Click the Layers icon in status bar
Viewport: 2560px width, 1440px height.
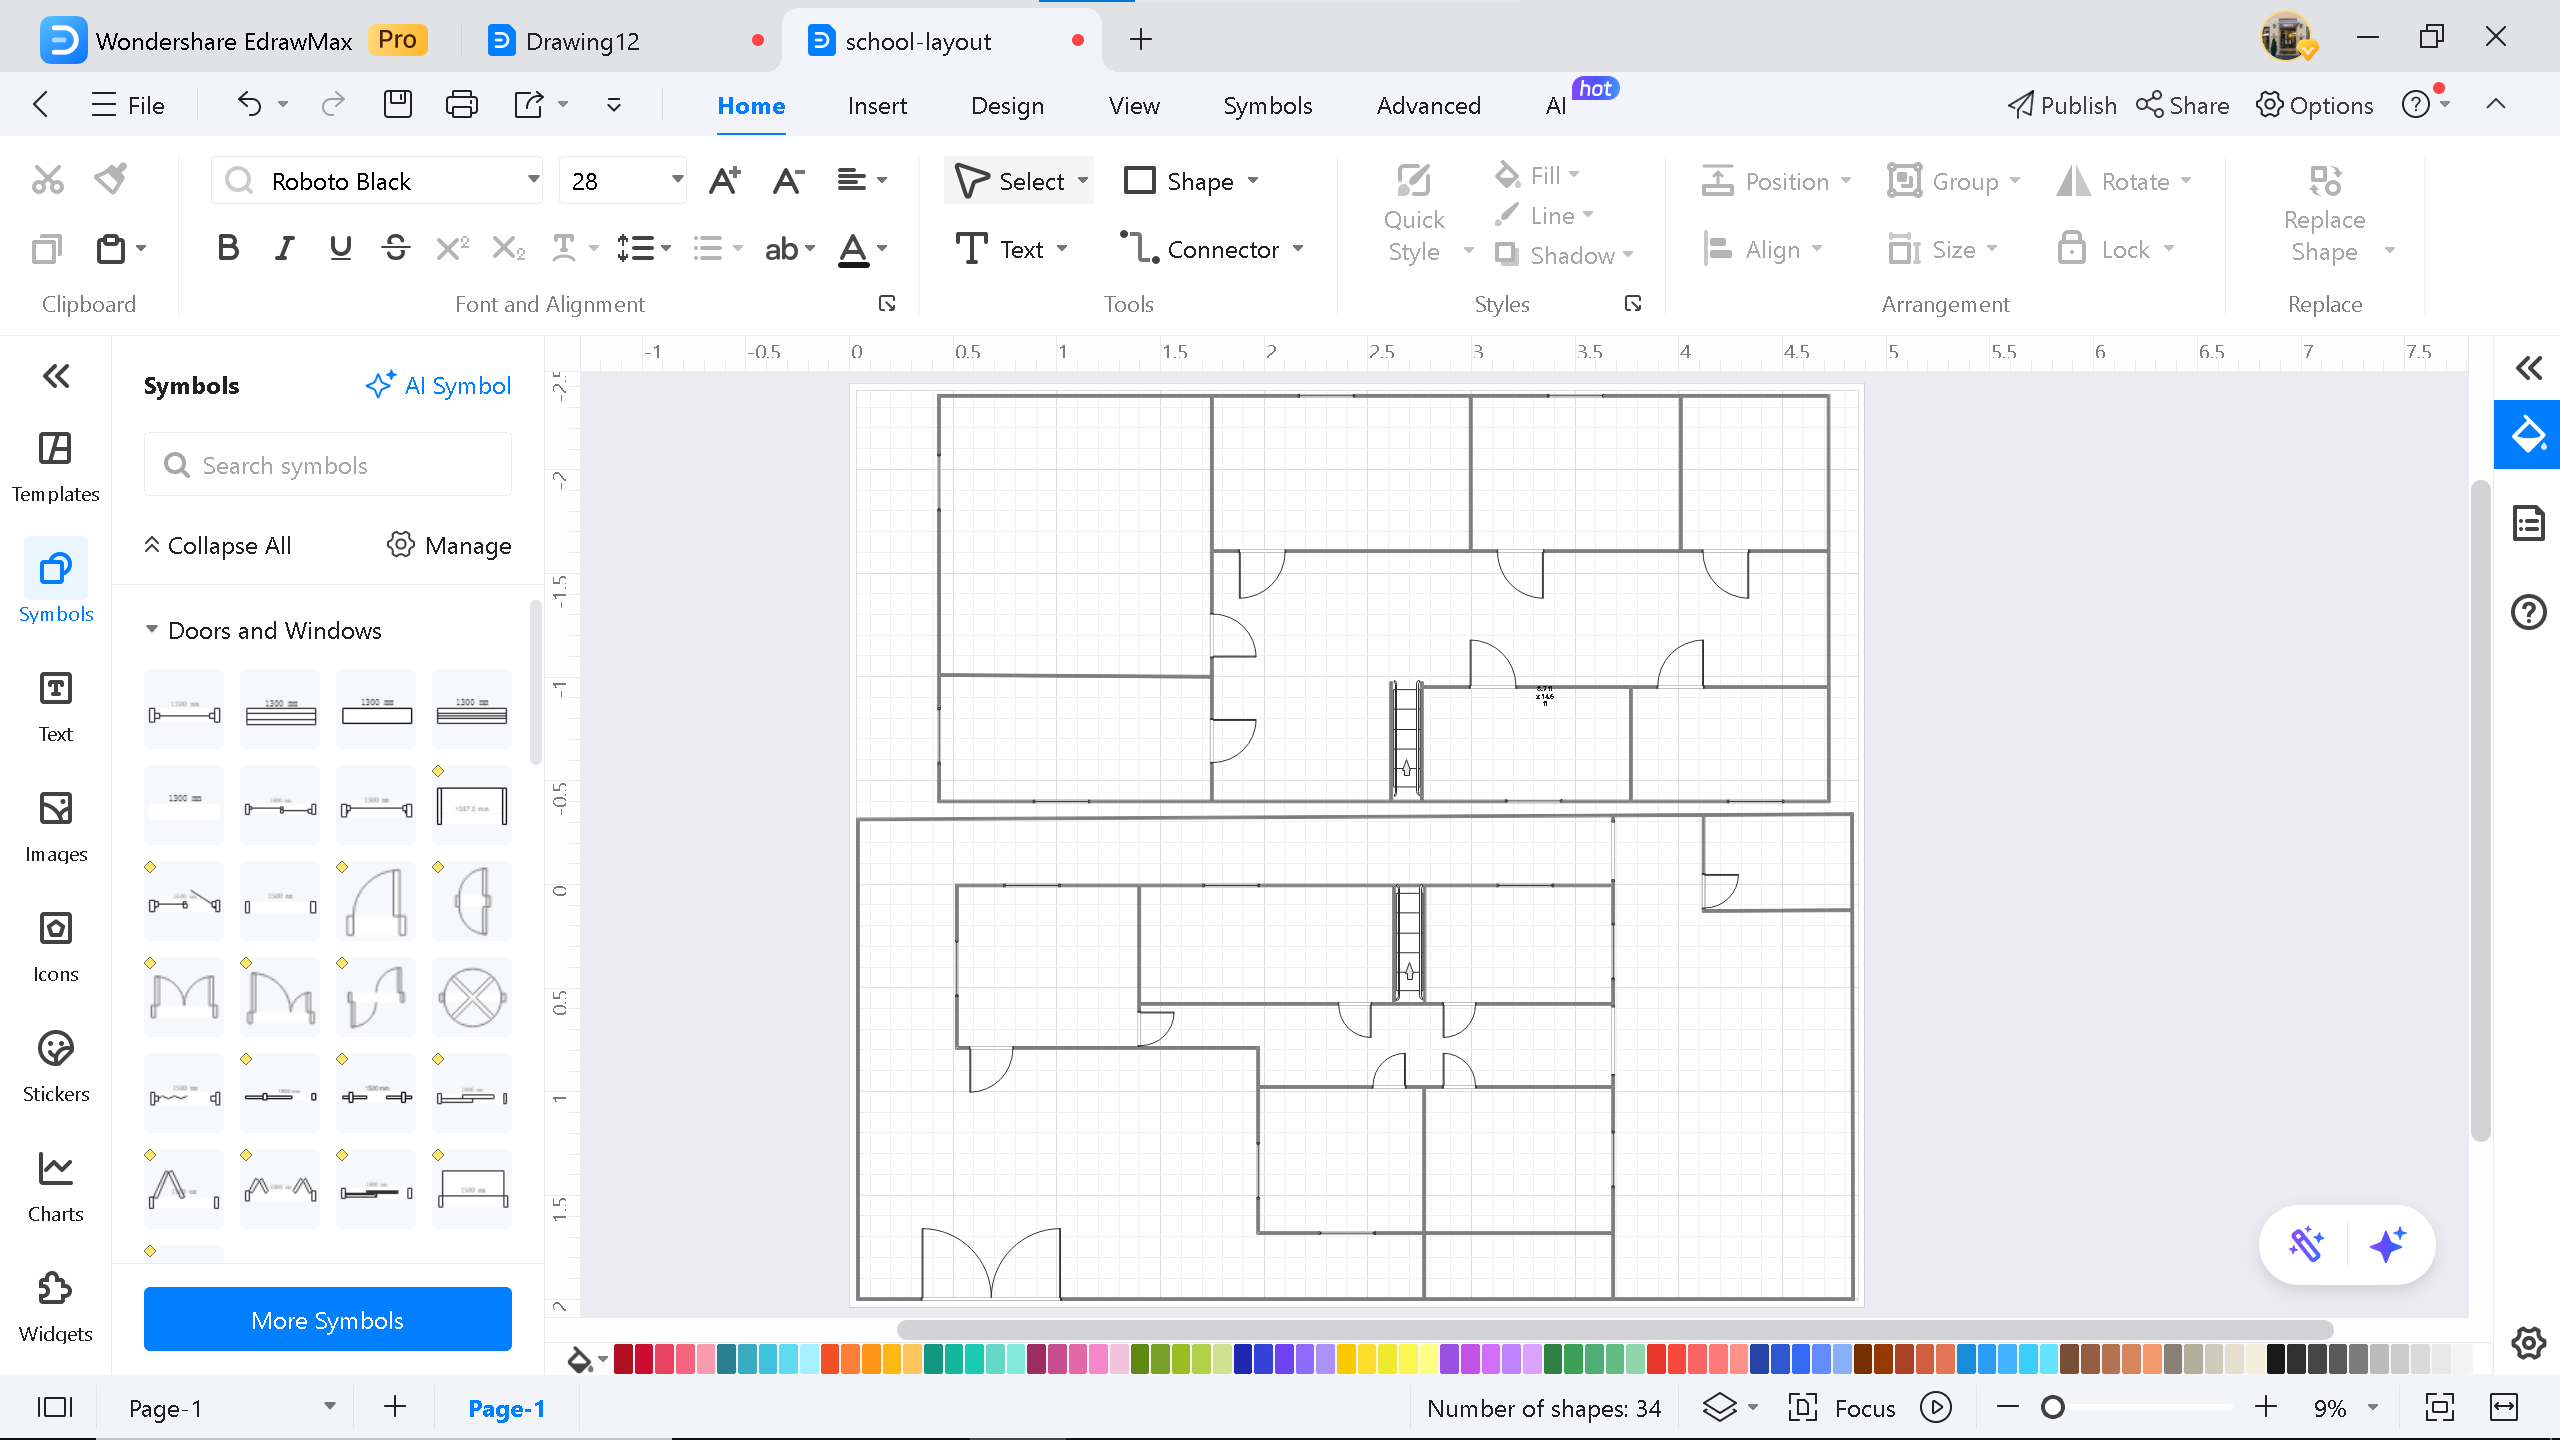1719,1408
